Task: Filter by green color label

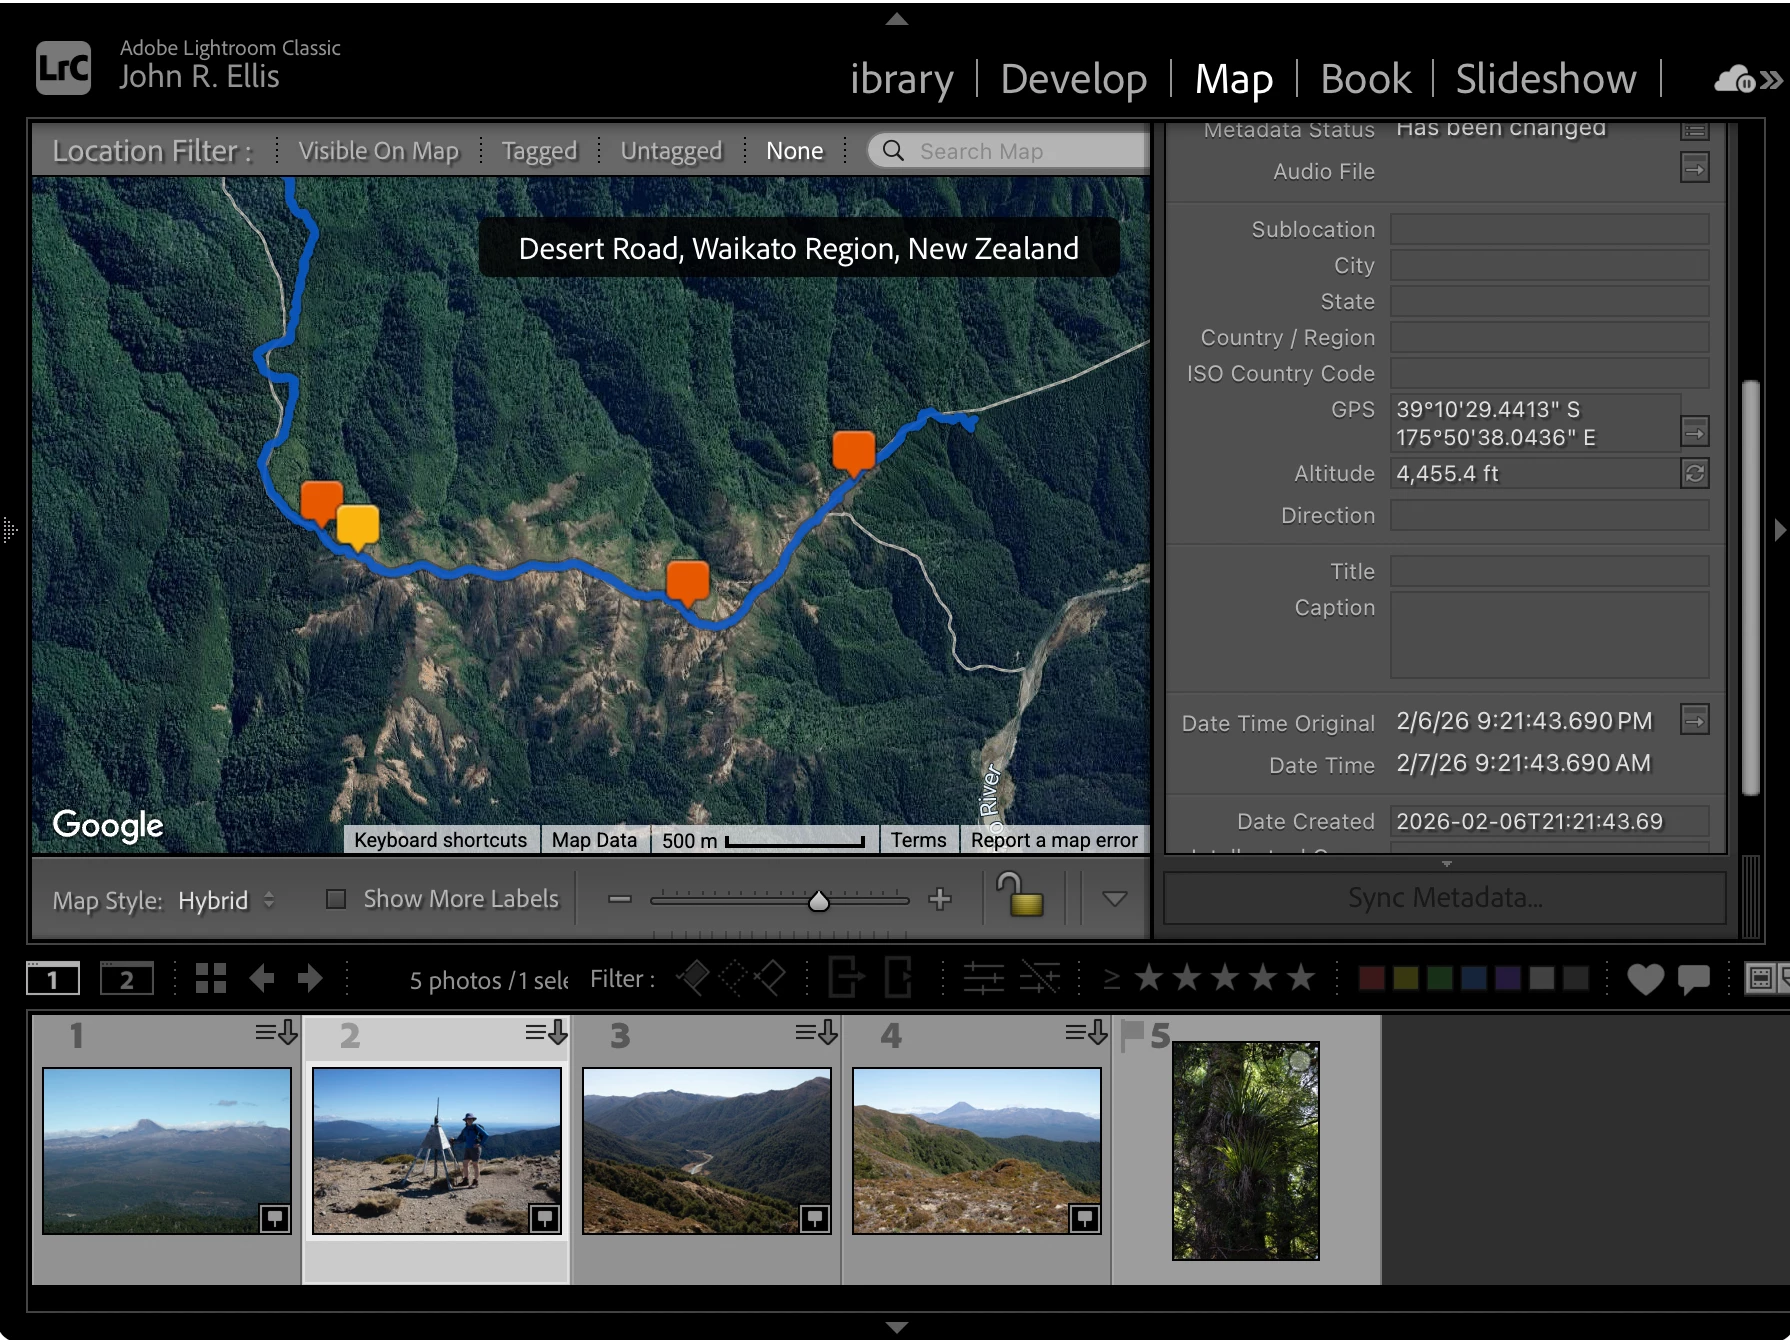Action: pos(1440,978)
